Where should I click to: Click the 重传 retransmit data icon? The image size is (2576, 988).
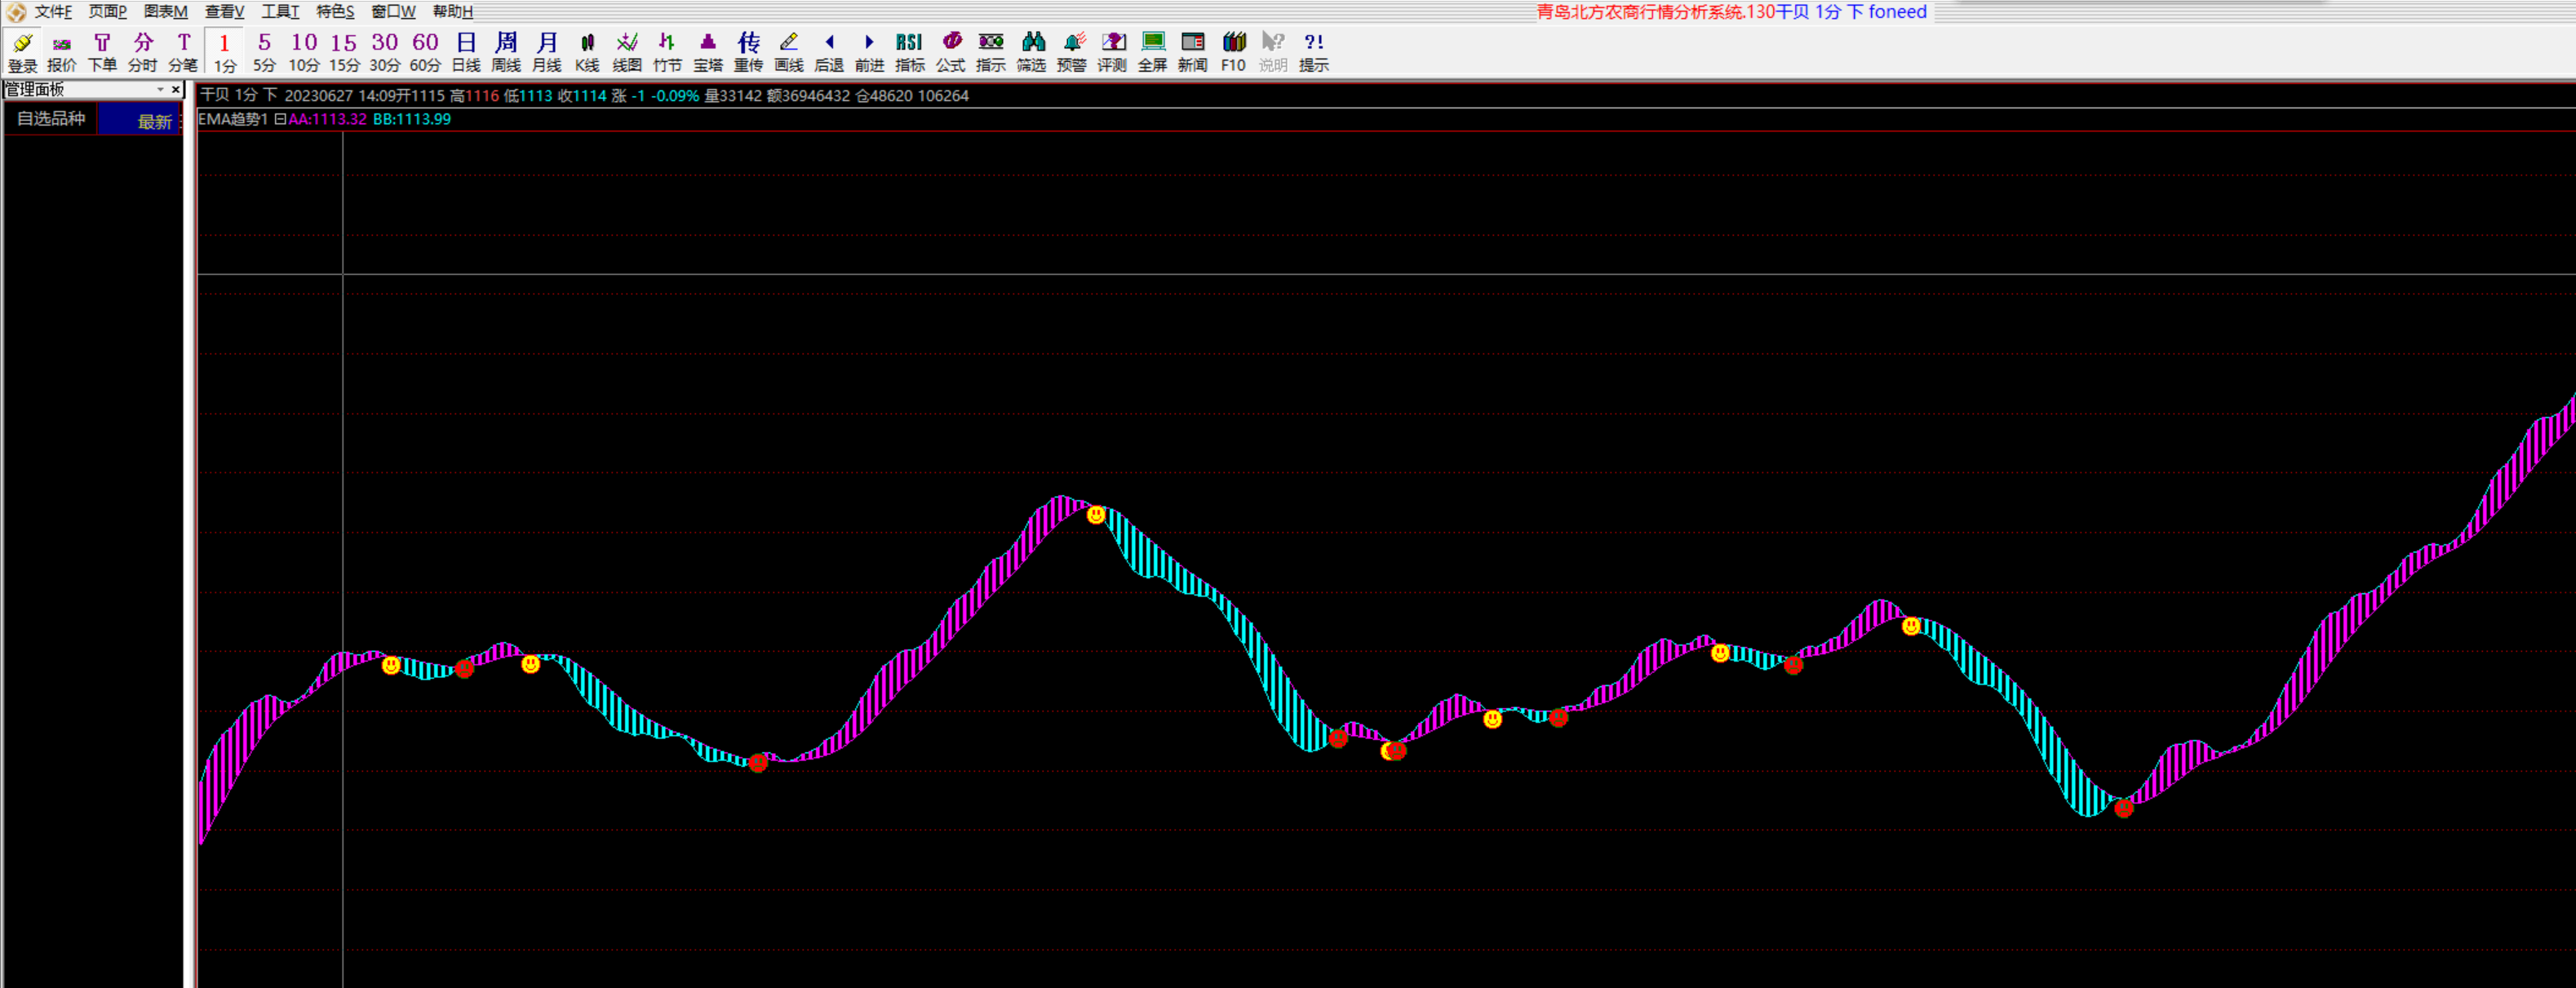tap(748, 52)
